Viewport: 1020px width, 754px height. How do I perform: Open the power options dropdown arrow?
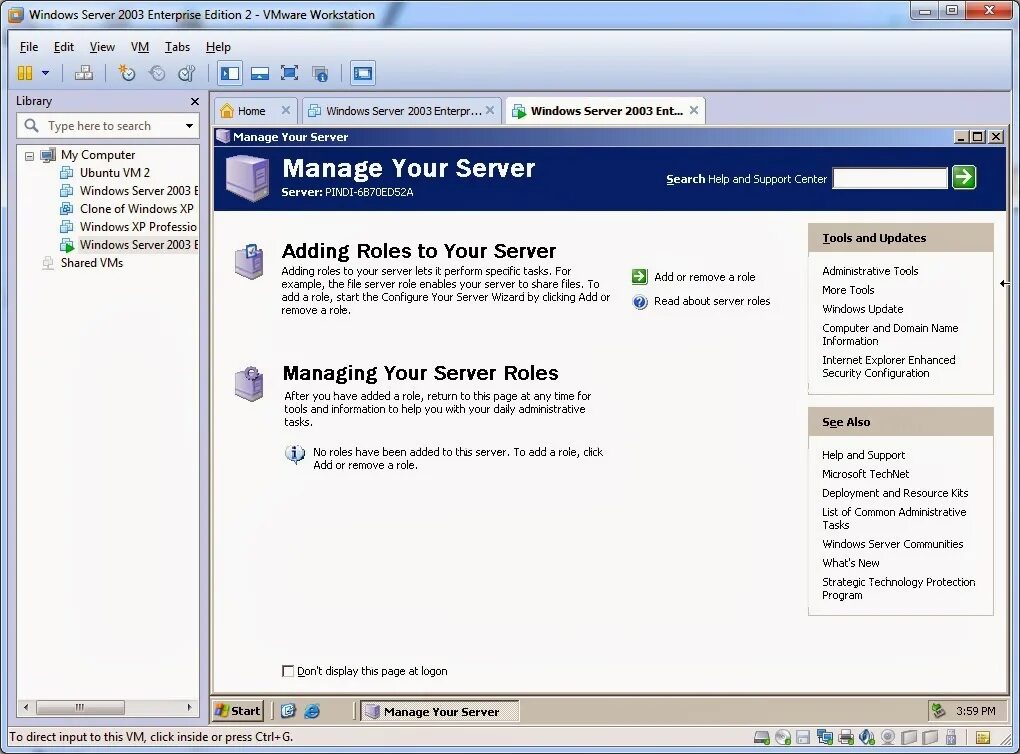coord(46,74)
